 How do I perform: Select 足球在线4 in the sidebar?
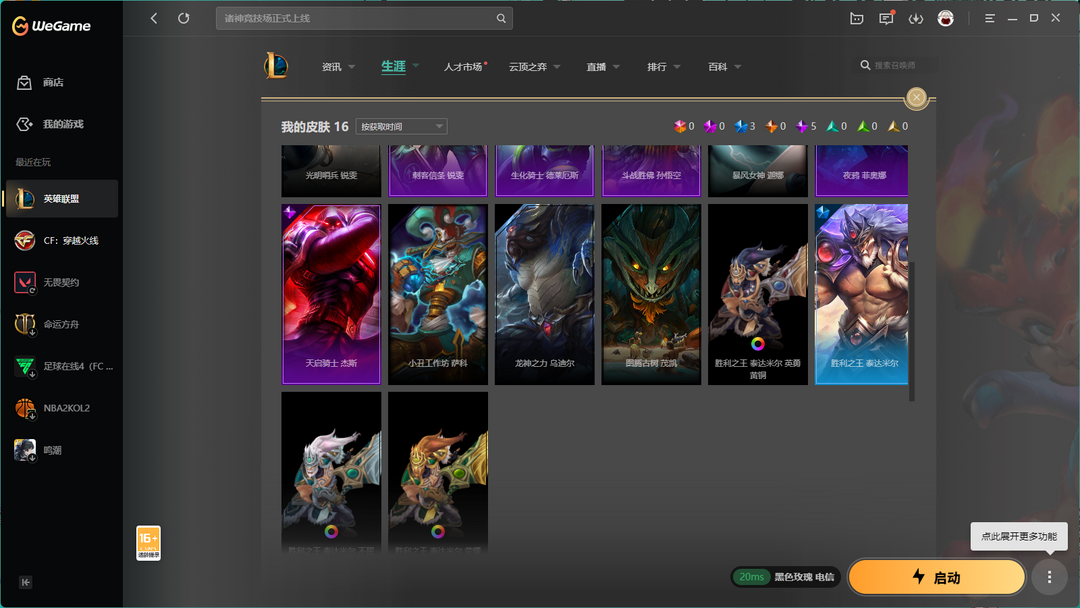[x=62, y=366]
